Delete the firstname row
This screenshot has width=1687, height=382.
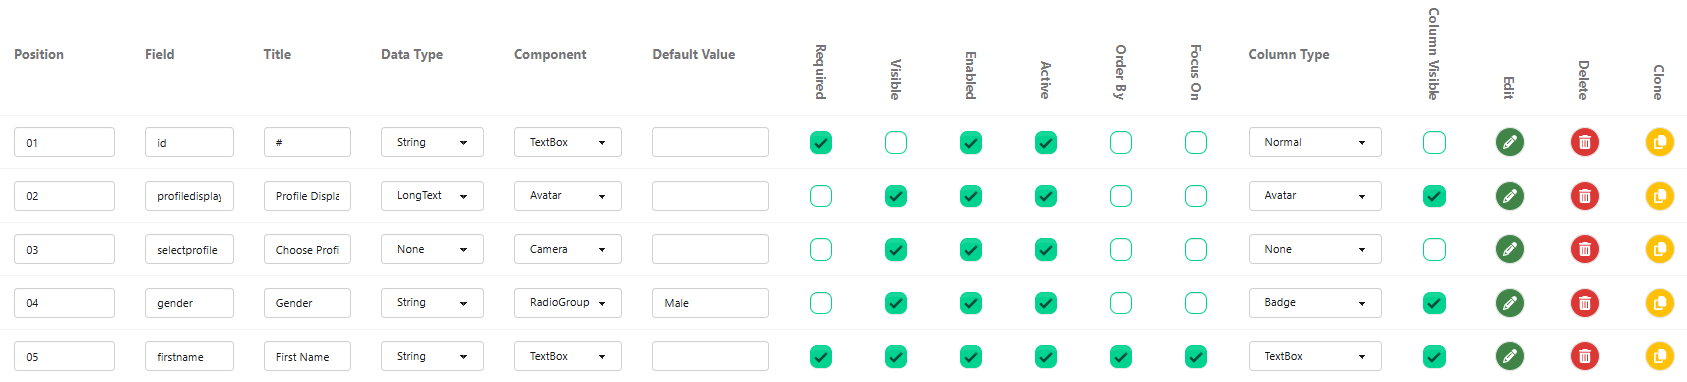pos(1584,356)
